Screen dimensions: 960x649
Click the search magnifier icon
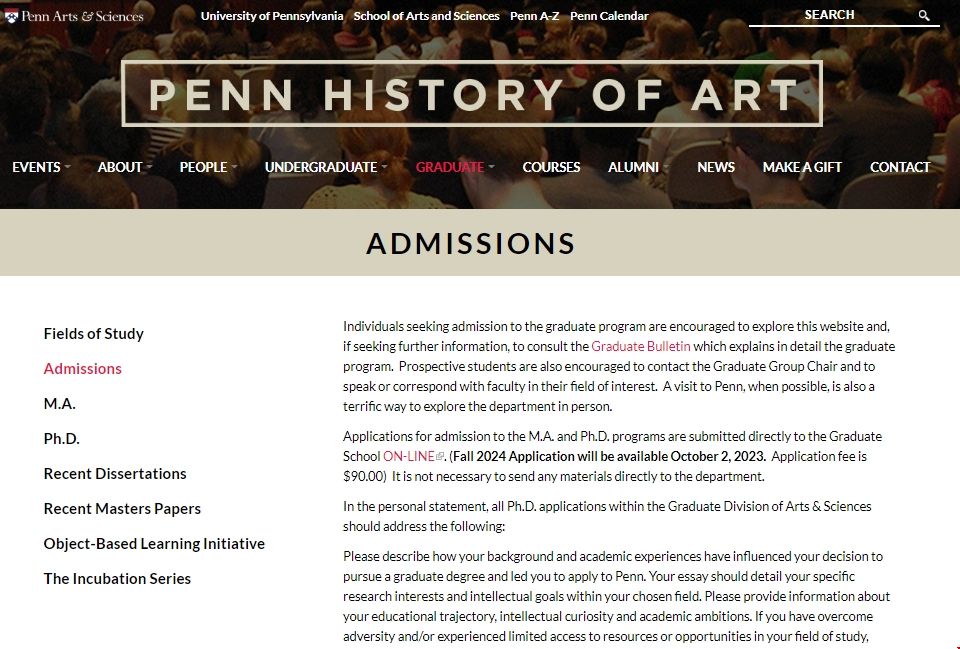coord(924,16)
